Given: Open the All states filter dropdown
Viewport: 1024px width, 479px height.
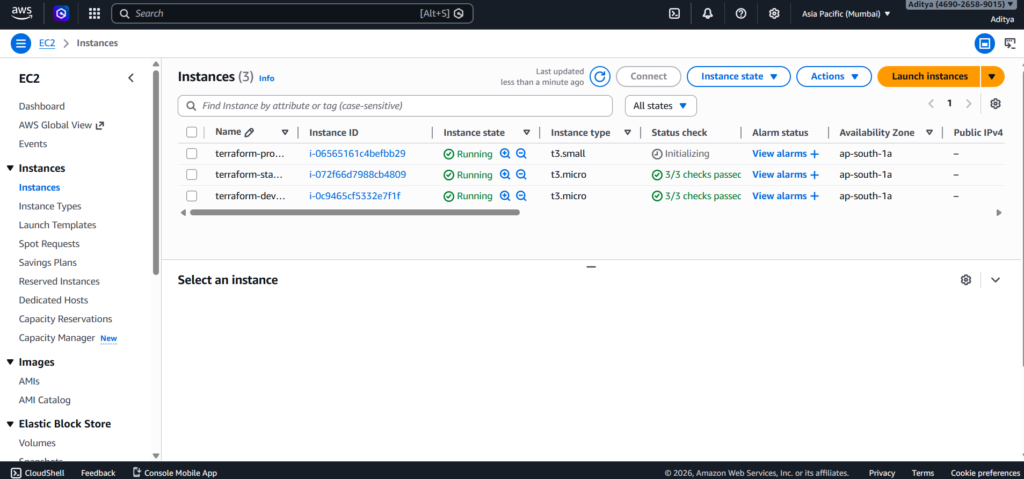Looking at the screenshot, I should [660, 105].
